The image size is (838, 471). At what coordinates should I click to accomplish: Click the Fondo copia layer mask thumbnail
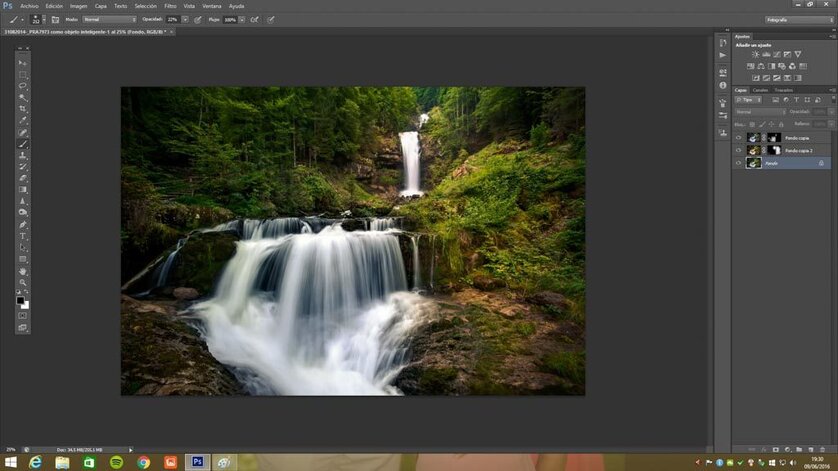pyautogui.click(x=774, y=137)
